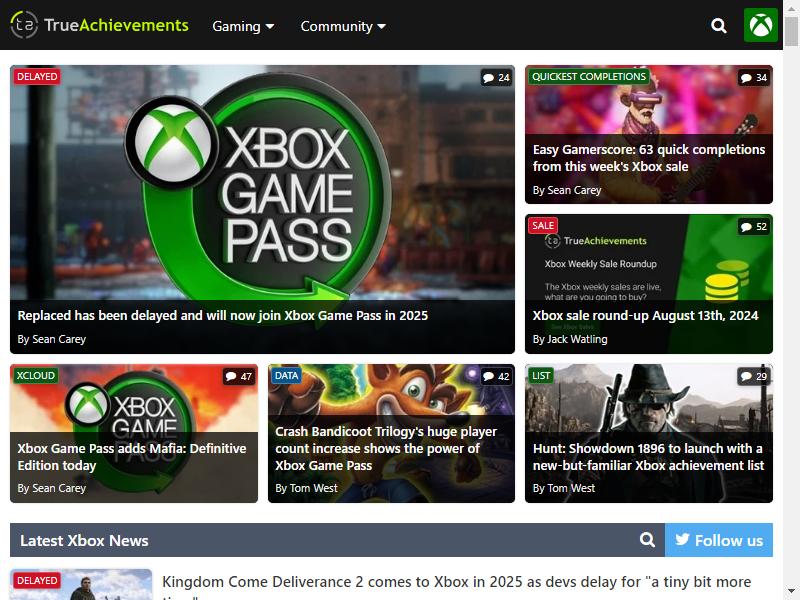Click the green Xbox logo button

(x=761, y=25)
